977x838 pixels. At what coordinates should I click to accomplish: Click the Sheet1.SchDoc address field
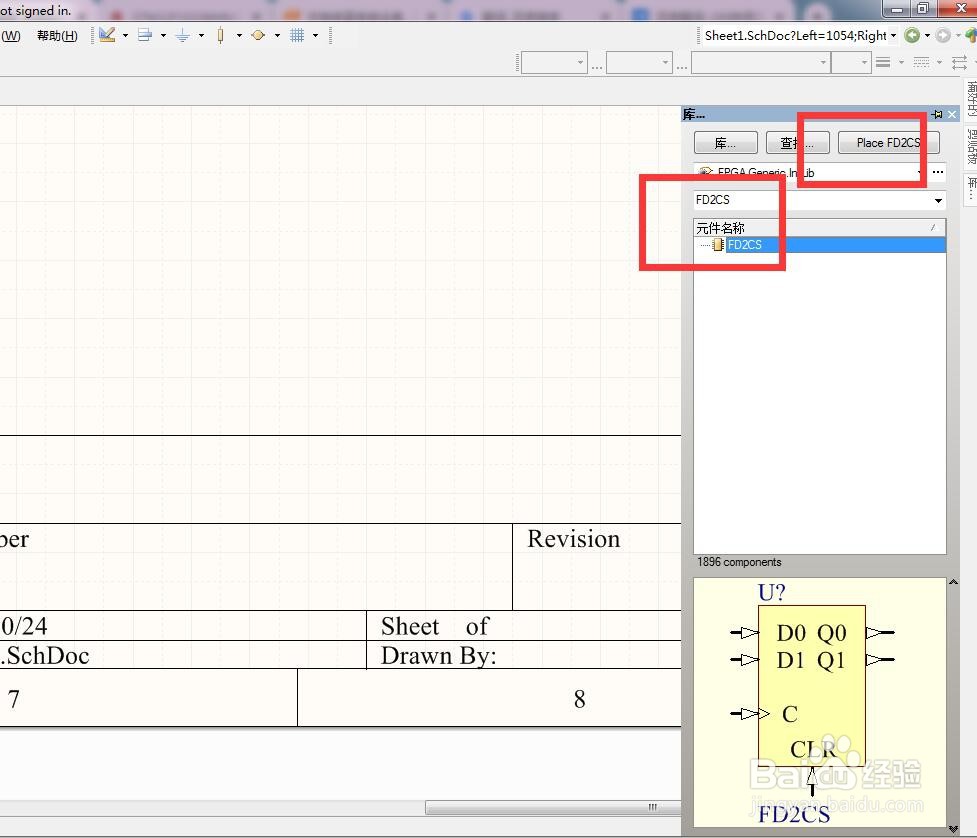[x=795, y=36]
